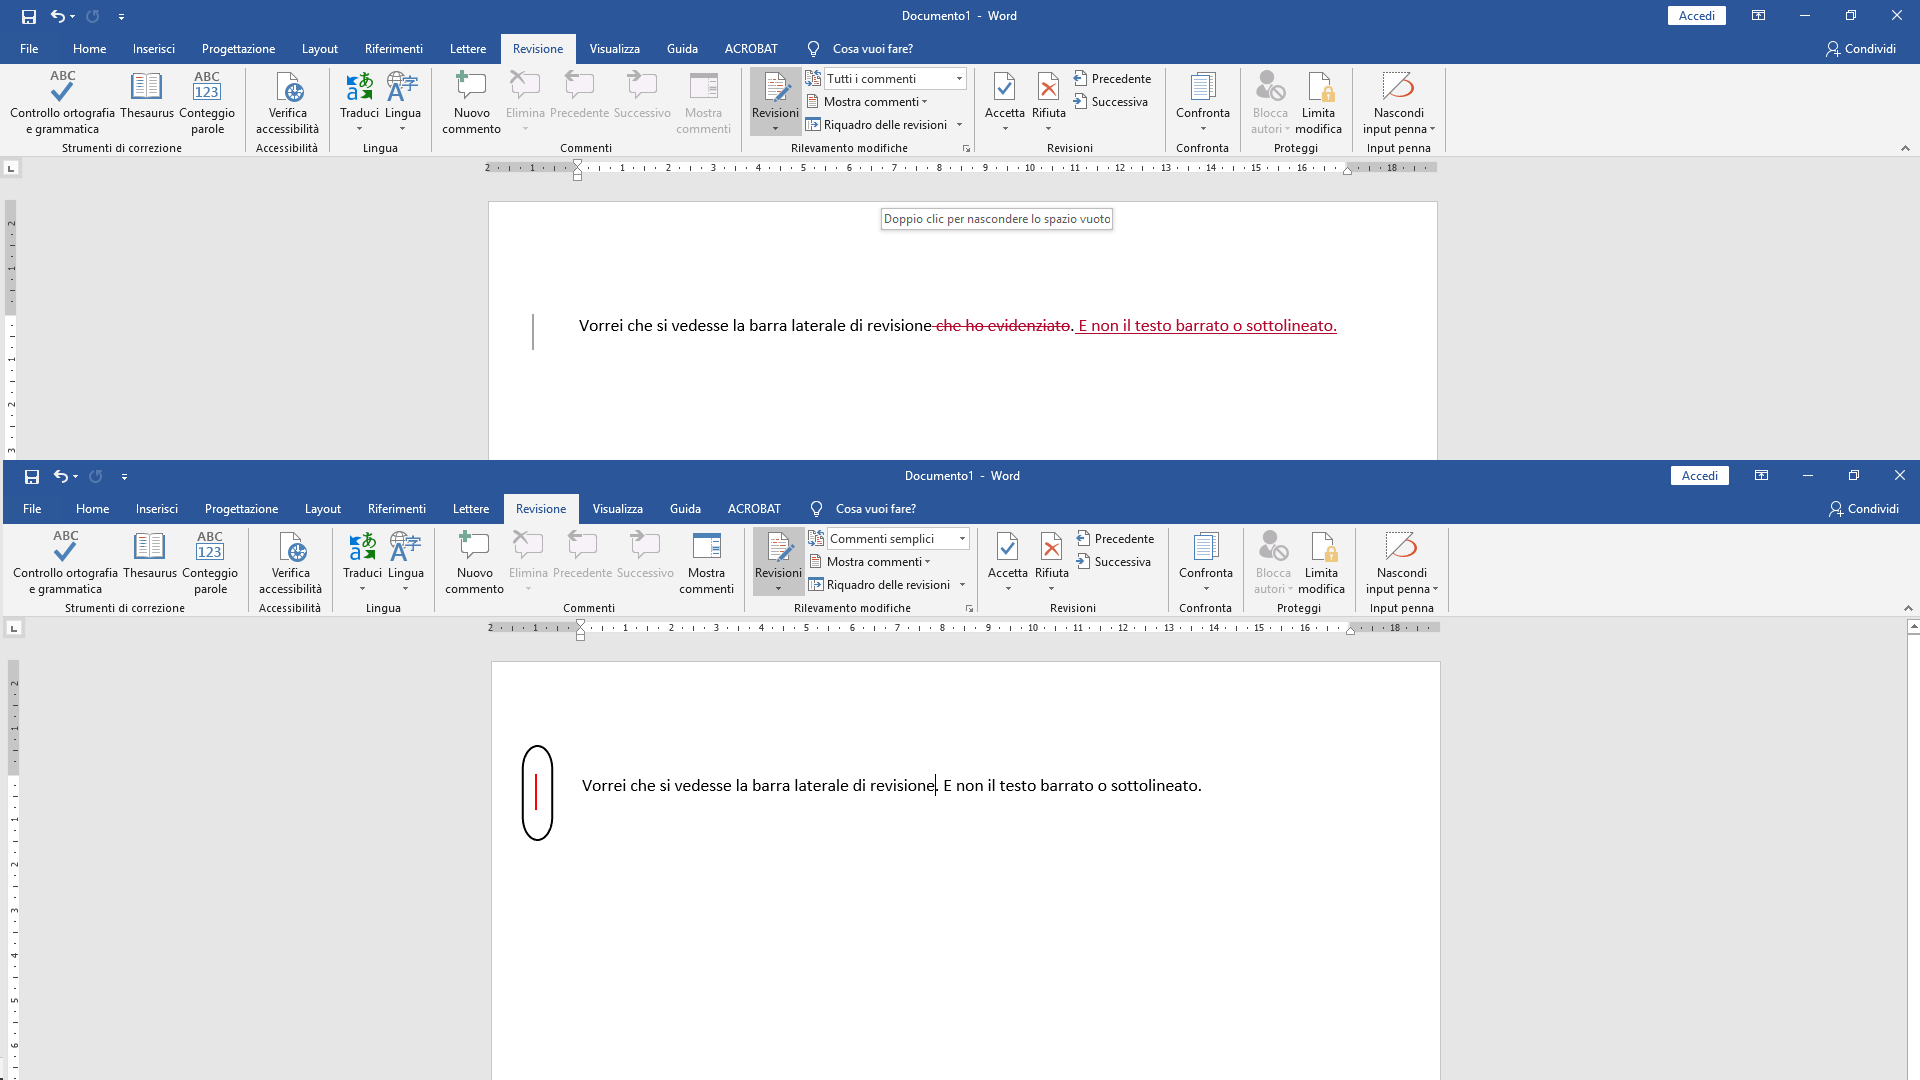
Task: Click the red revision bar in lower document margin
Action: pos(536,792)
